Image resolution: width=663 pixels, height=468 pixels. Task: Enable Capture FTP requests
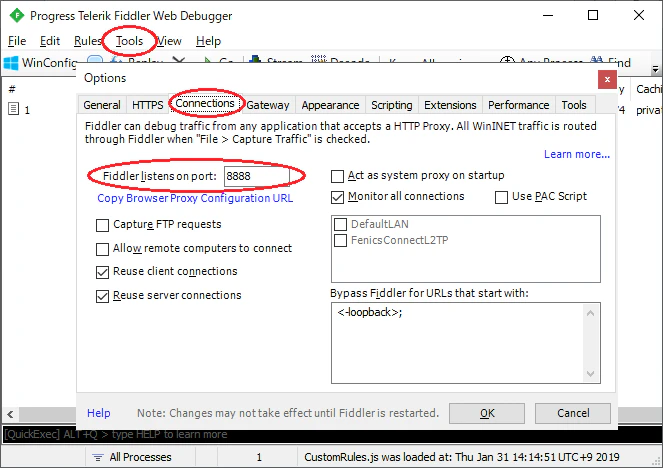(x=102, y=225)
